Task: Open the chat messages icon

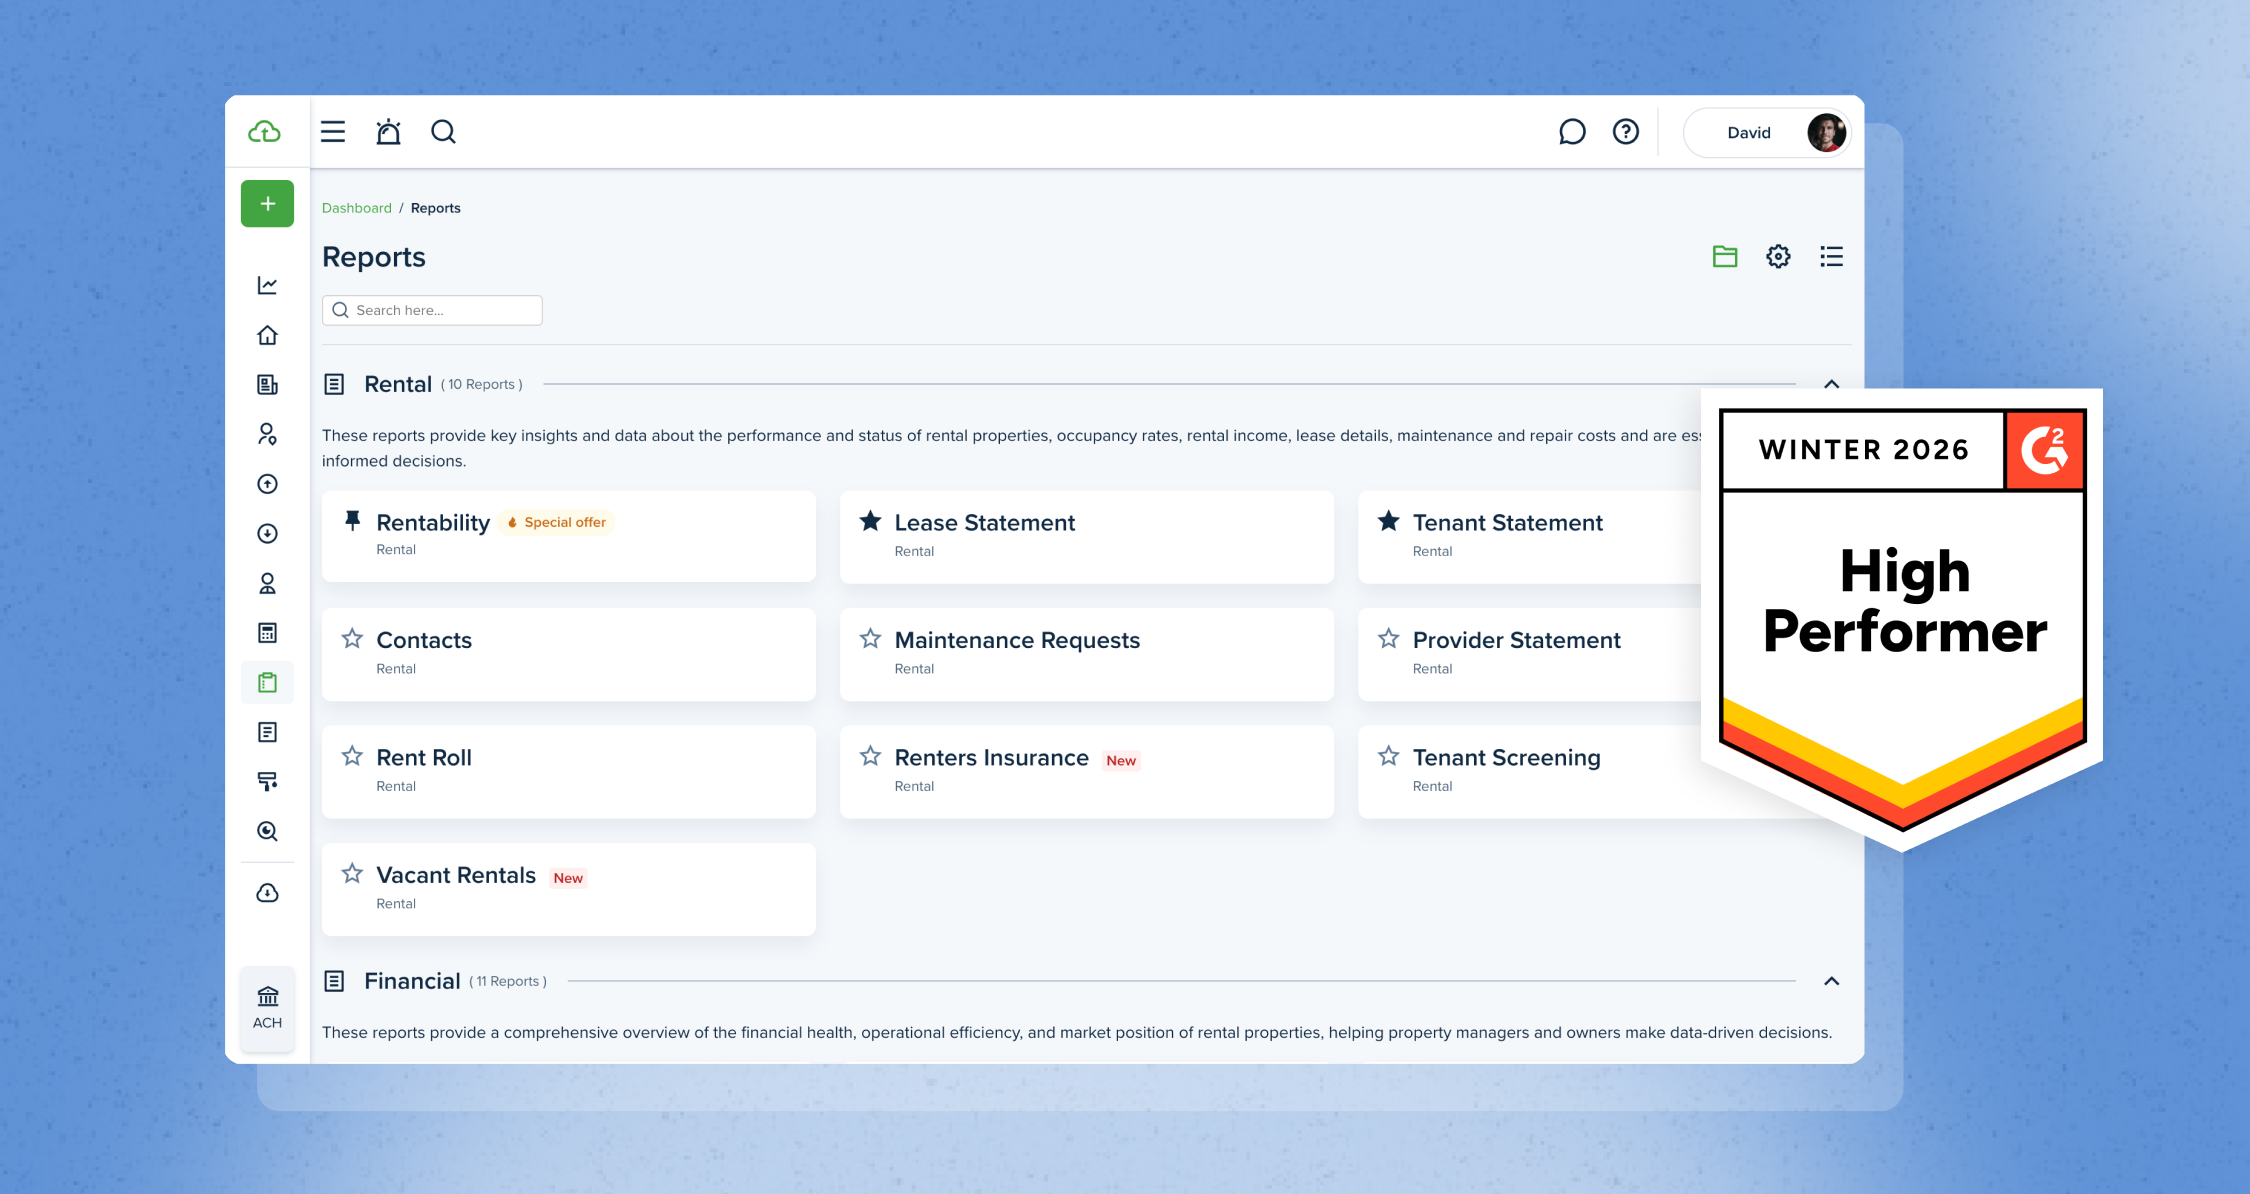Action: point(1572,132)
